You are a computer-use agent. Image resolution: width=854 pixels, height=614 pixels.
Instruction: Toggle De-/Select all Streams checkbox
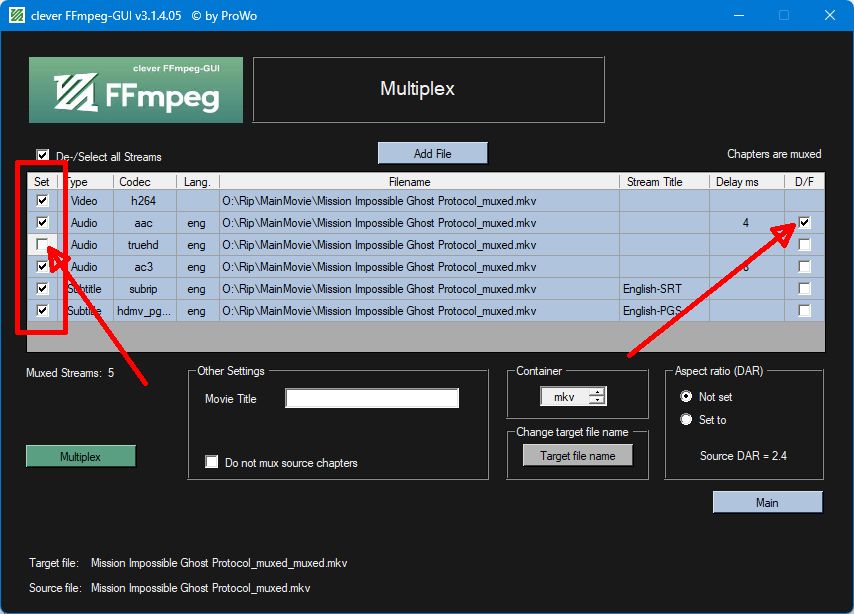42,156
